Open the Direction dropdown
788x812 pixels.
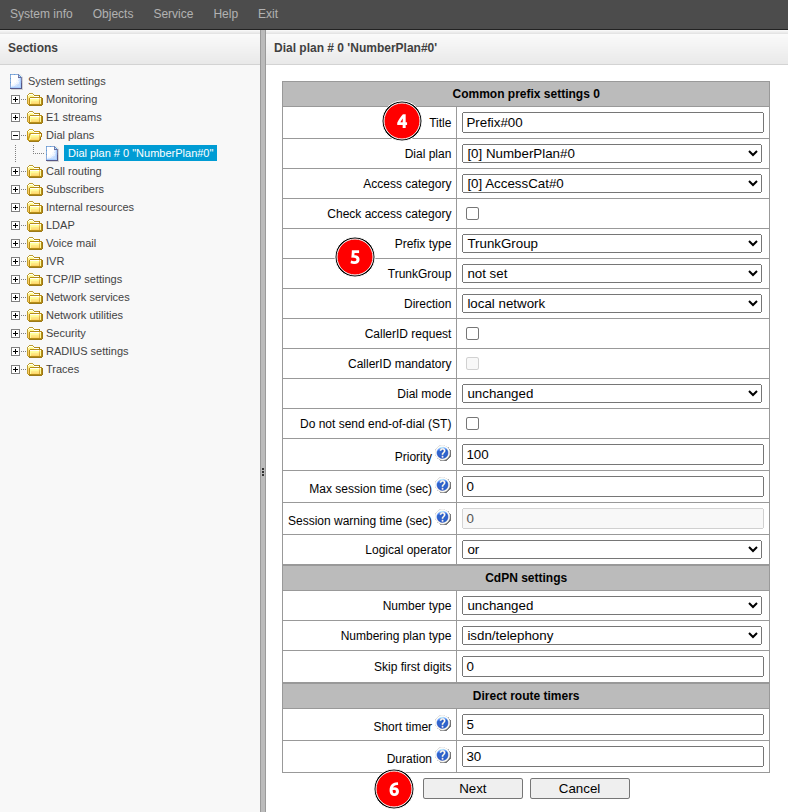tap(612, 303)
